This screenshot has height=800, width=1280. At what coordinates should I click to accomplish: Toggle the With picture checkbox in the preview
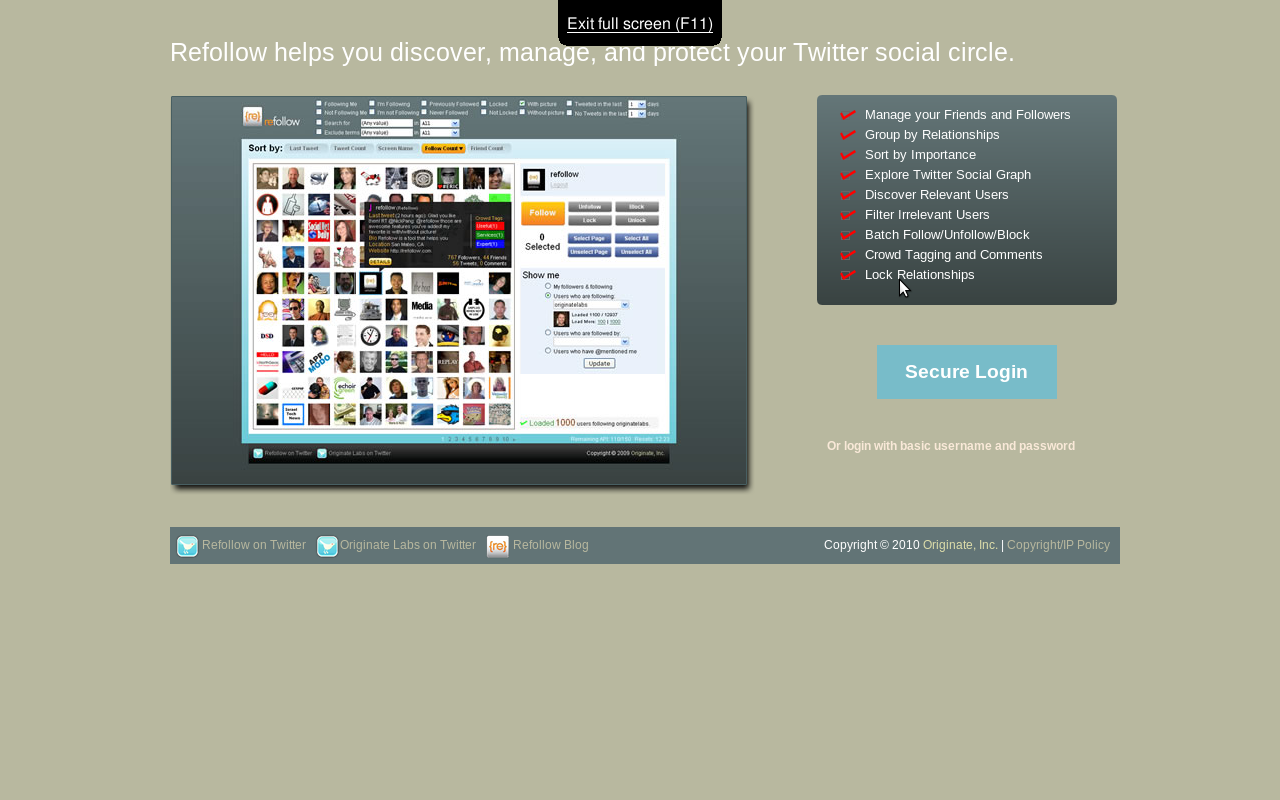(x=522, y=103)
